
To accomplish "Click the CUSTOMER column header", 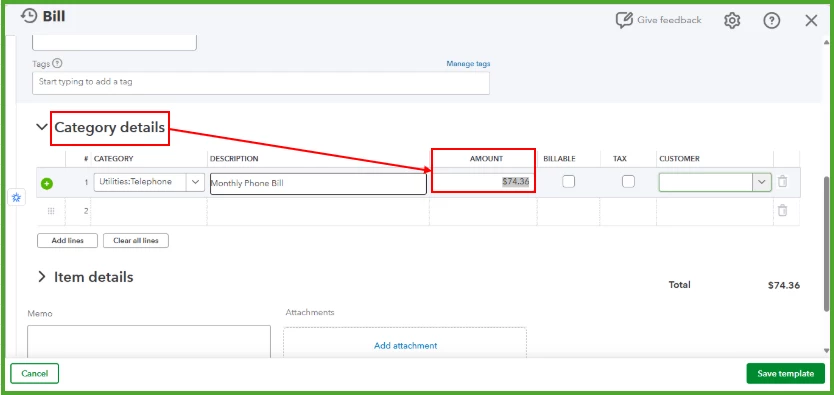I will pyautogui.click(x=679, y=158).
